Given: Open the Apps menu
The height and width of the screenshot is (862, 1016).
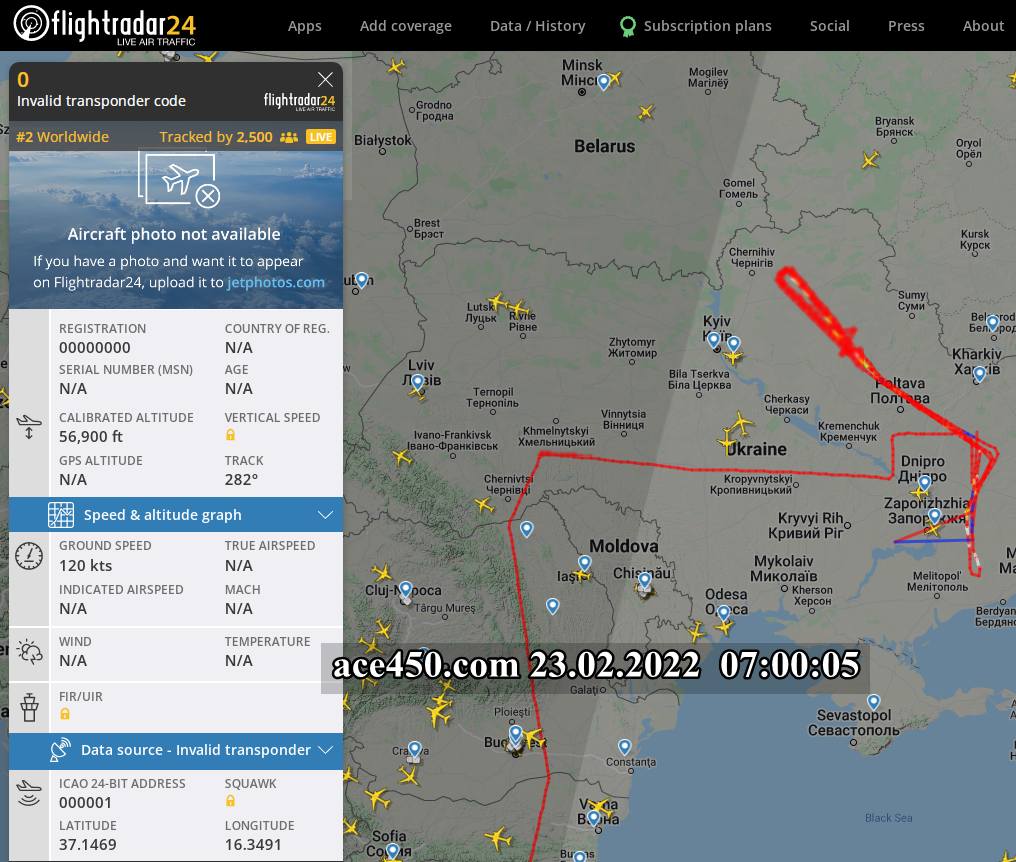Looking at the screenshot, I should [305, 26].
